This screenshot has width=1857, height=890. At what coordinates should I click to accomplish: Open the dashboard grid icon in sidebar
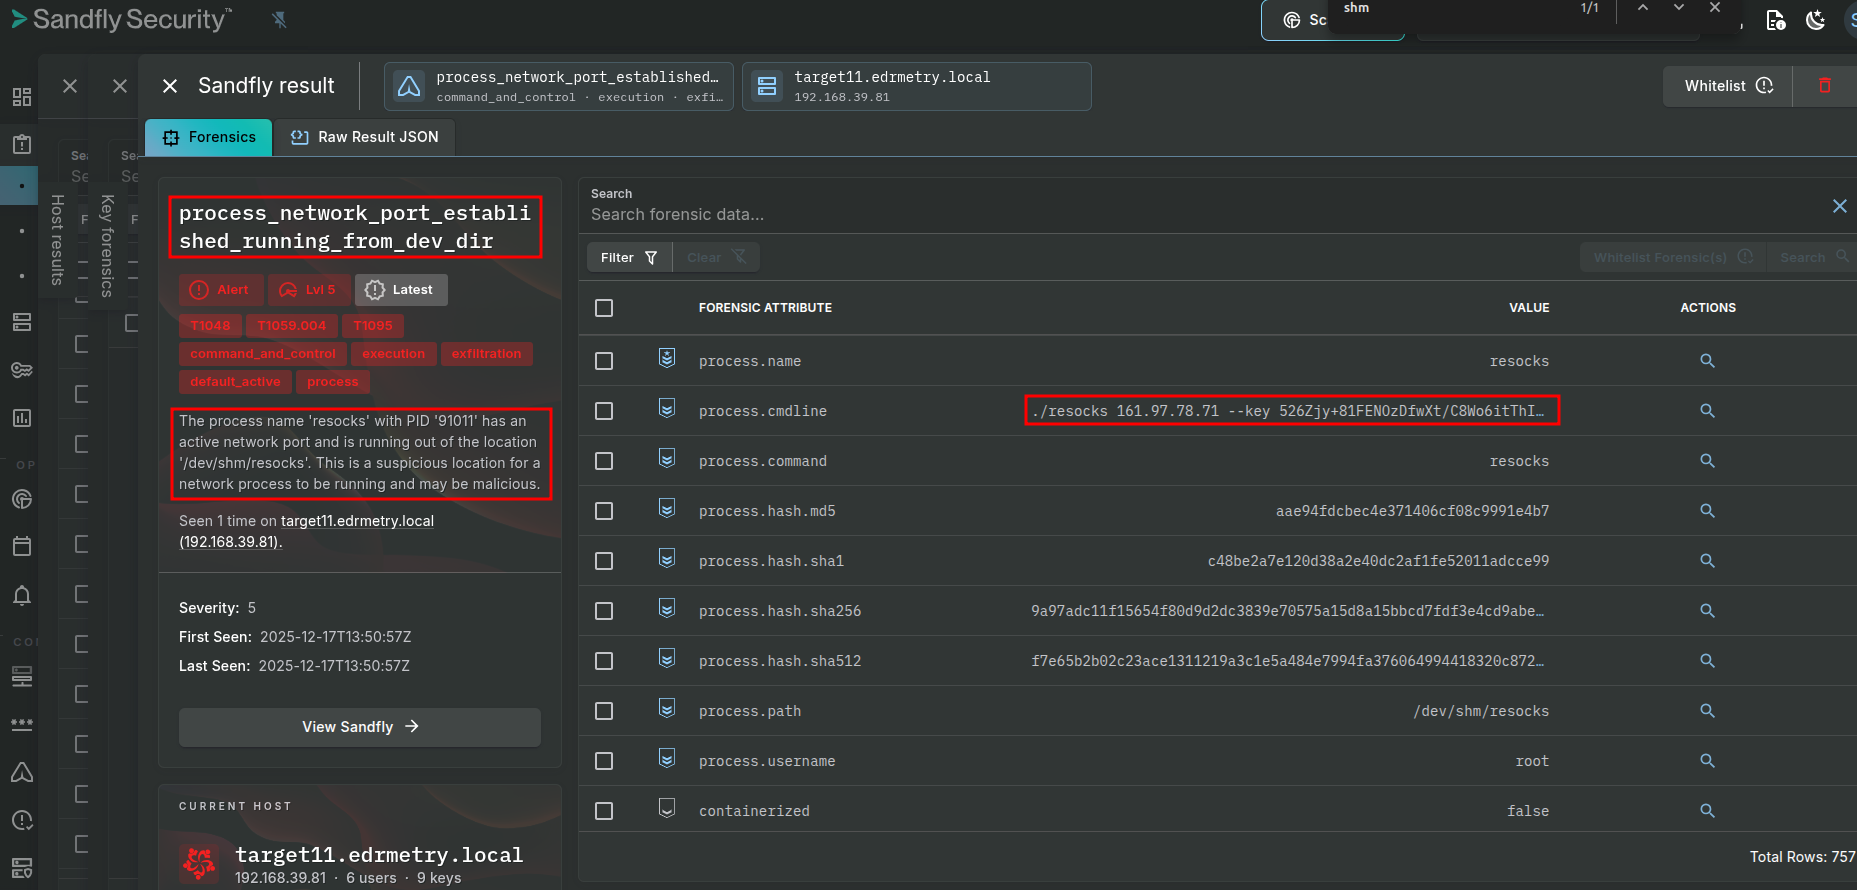tap(22, 97)
